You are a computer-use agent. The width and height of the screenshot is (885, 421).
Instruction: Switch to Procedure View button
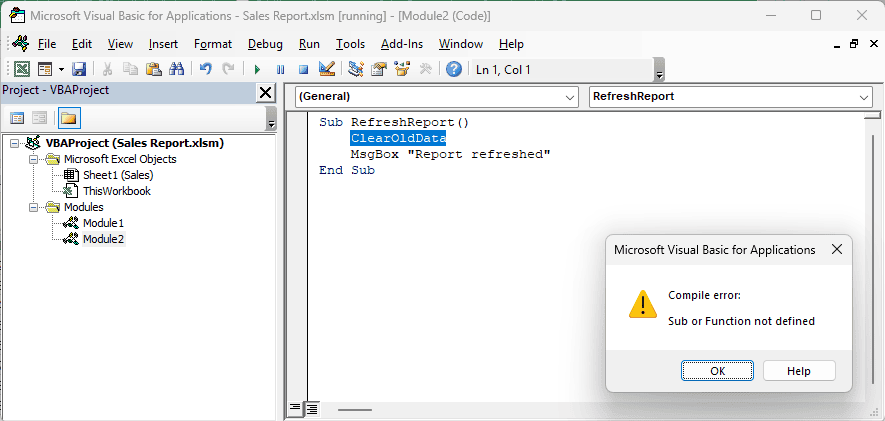[295, 408]
